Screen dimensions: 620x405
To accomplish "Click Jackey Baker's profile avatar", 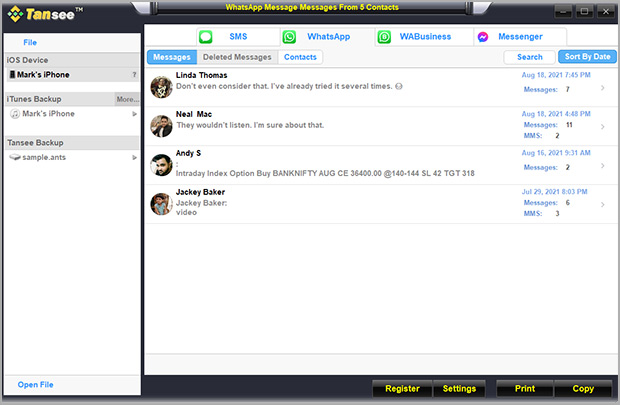I will (161, 204).
